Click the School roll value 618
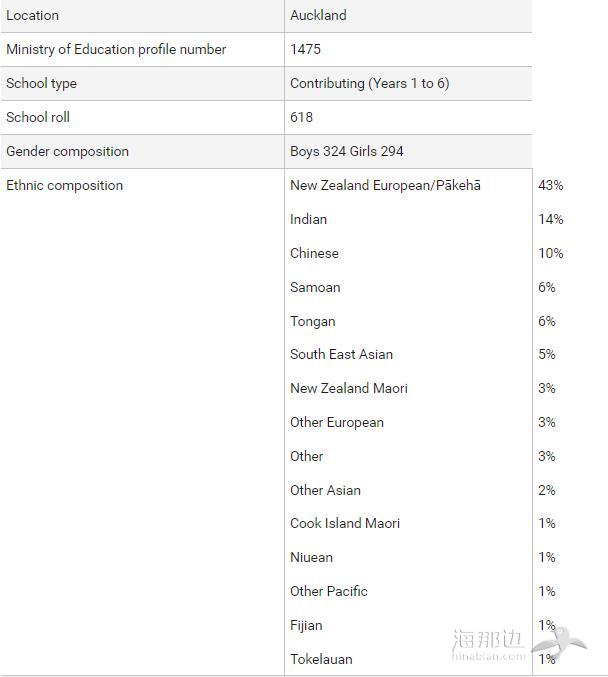 301,117
